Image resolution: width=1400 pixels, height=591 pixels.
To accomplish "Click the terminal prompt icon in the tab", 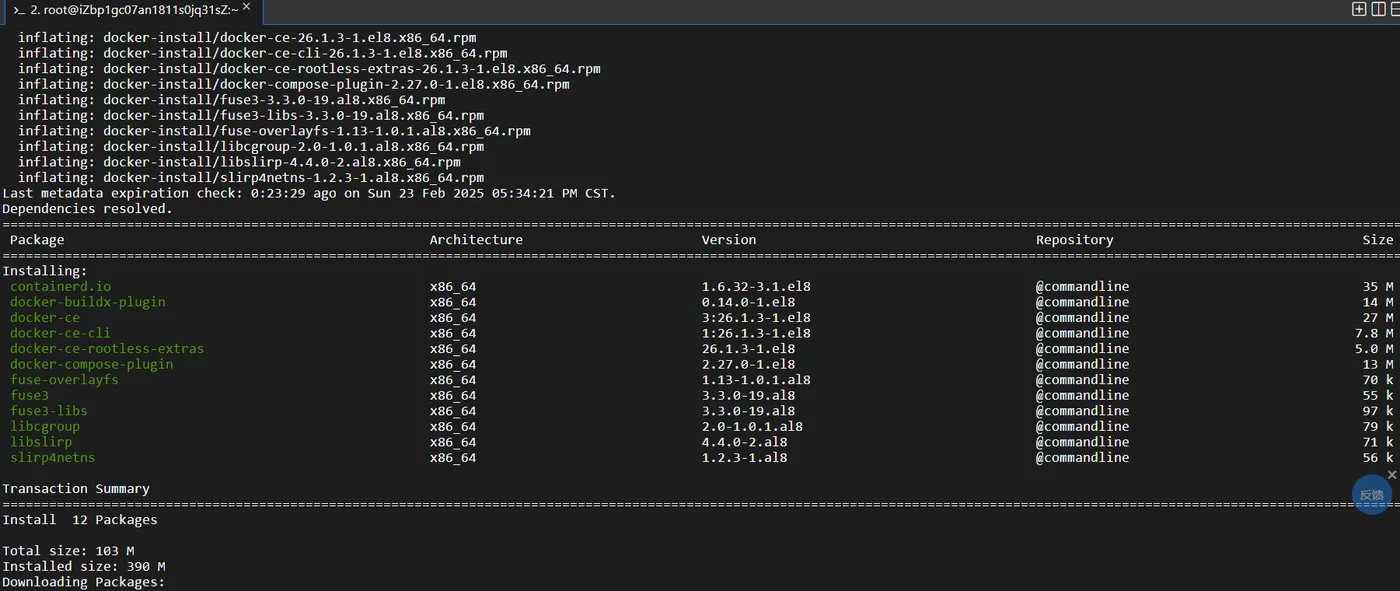I will (19, 9).
